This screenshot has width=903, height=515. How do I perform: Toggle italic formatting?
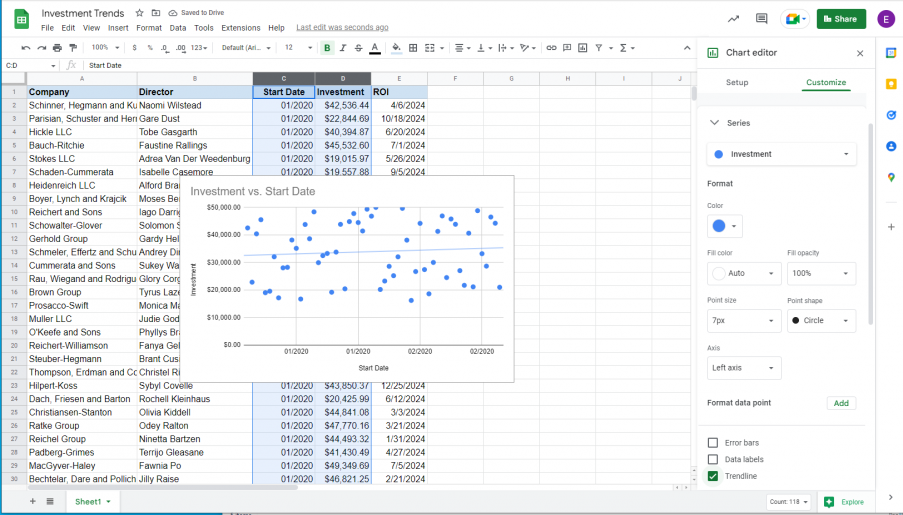(x=343, y=48)
